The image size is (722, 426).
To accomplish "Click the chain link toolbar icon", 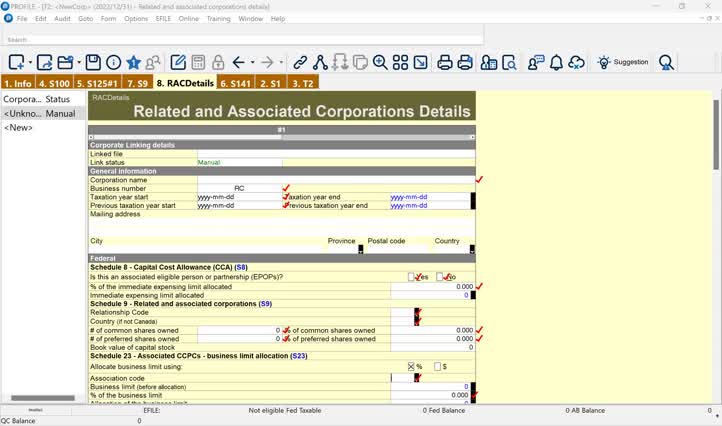I will coord(299,63).
